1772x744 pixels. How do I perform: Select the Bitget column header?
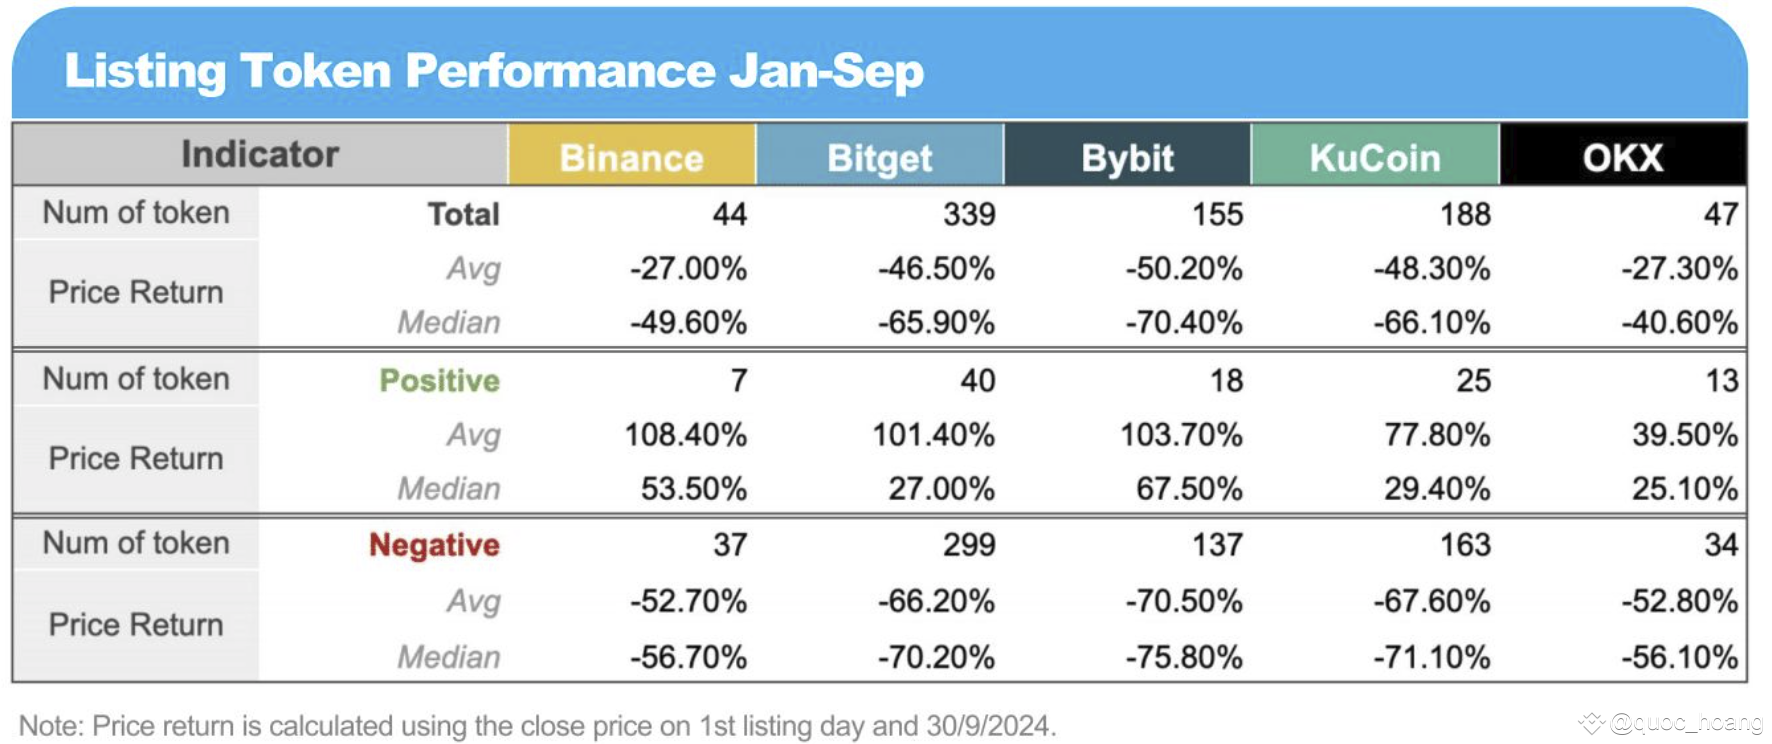click(x=880, y=155)
